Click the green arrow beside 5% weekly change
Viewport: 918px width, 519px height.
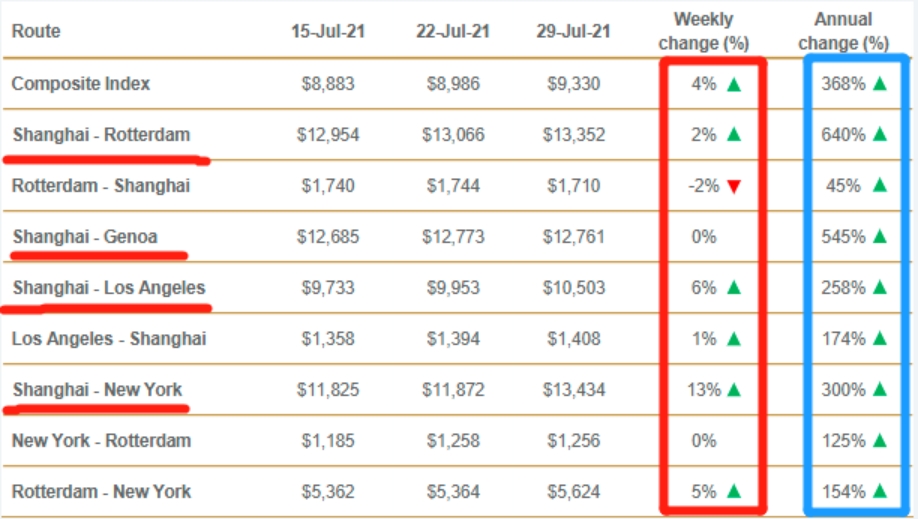(735, 491)
